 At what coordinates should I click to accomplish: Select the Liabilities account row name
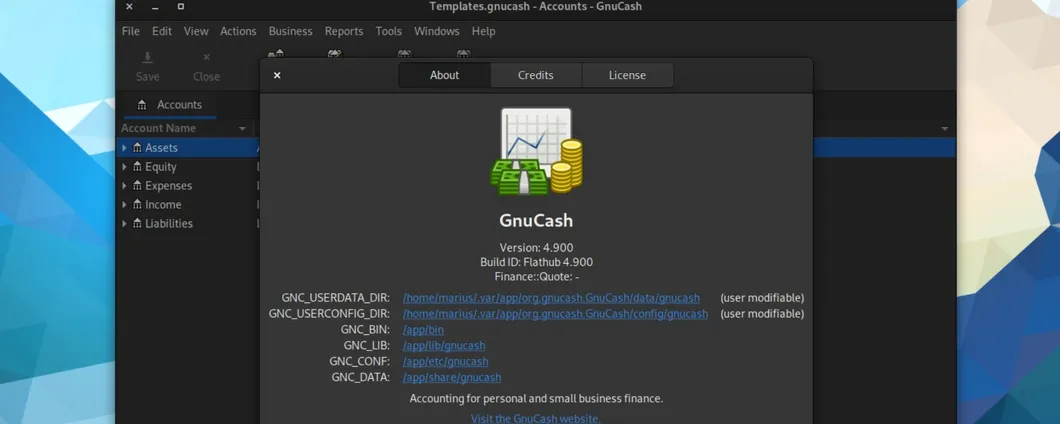(169, 223)
